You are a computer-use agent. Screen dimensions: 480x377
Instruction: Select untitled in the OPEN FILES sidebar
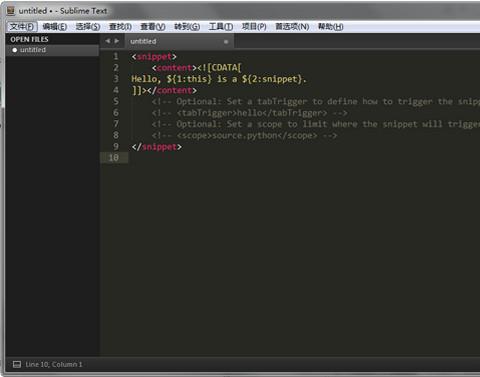(52, 50)
